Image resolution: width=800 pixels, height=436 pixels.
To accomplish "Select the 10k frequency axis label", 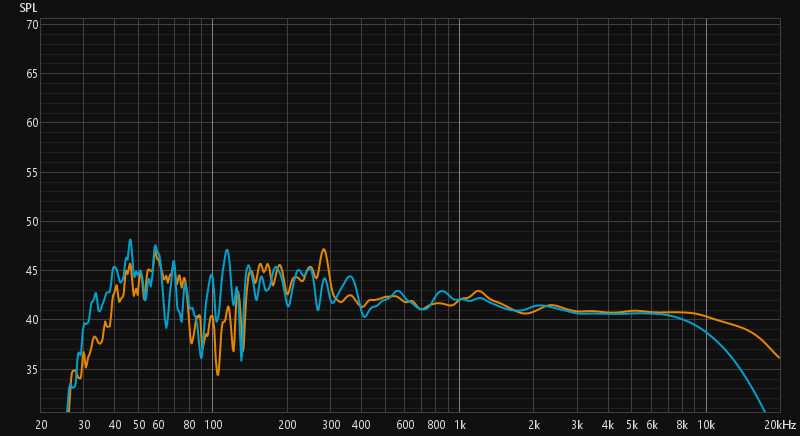I will tap(706, 425).
